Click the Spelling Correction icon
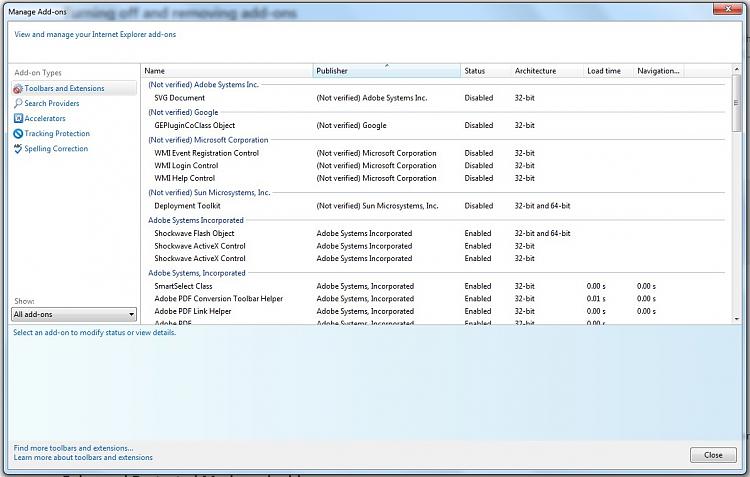Viewport: 750px width, 477px height. click(x=18, y=149)
